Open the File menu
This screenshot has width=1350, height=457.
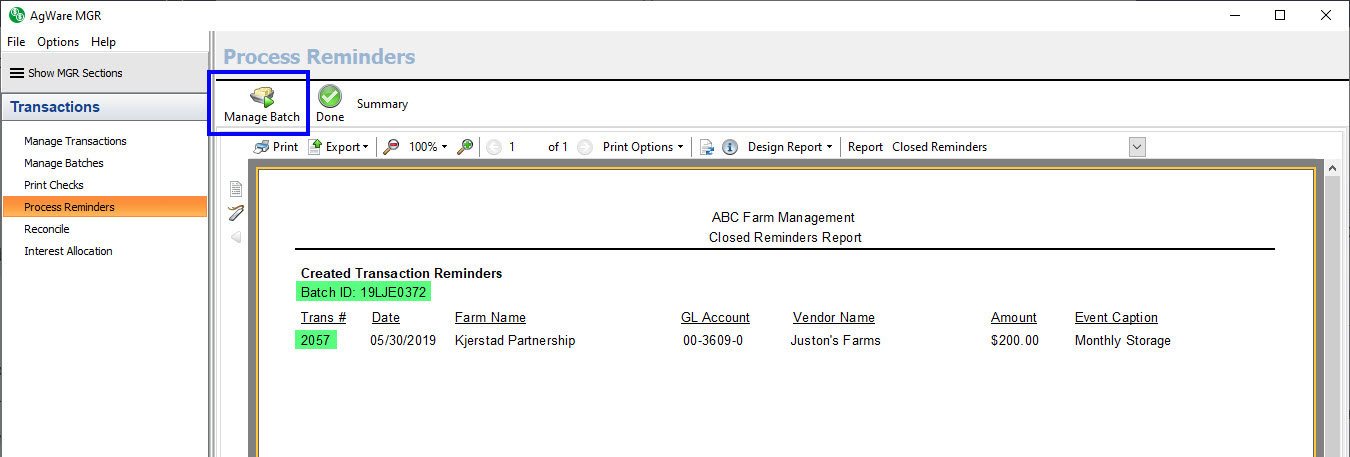click(16, 42)
